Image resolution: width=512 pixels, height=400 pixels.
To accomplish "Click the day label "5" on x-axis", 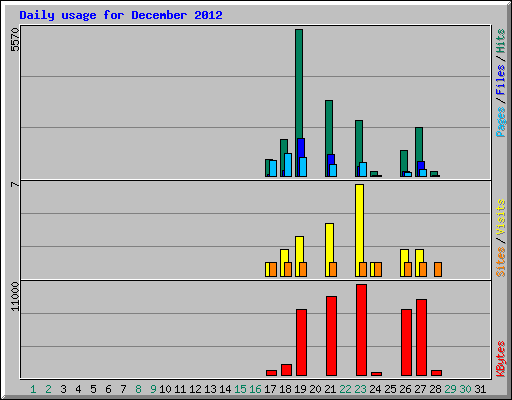I will 93,389.
